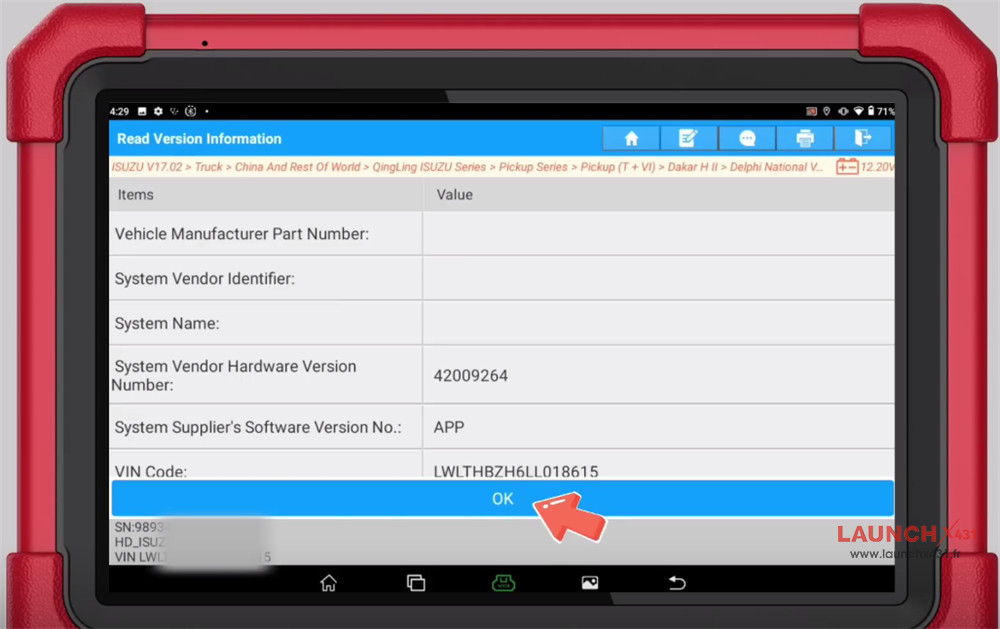The image size is (1000, 629).
Task: Select the 'System Name:' row
Action: (501, 323)
